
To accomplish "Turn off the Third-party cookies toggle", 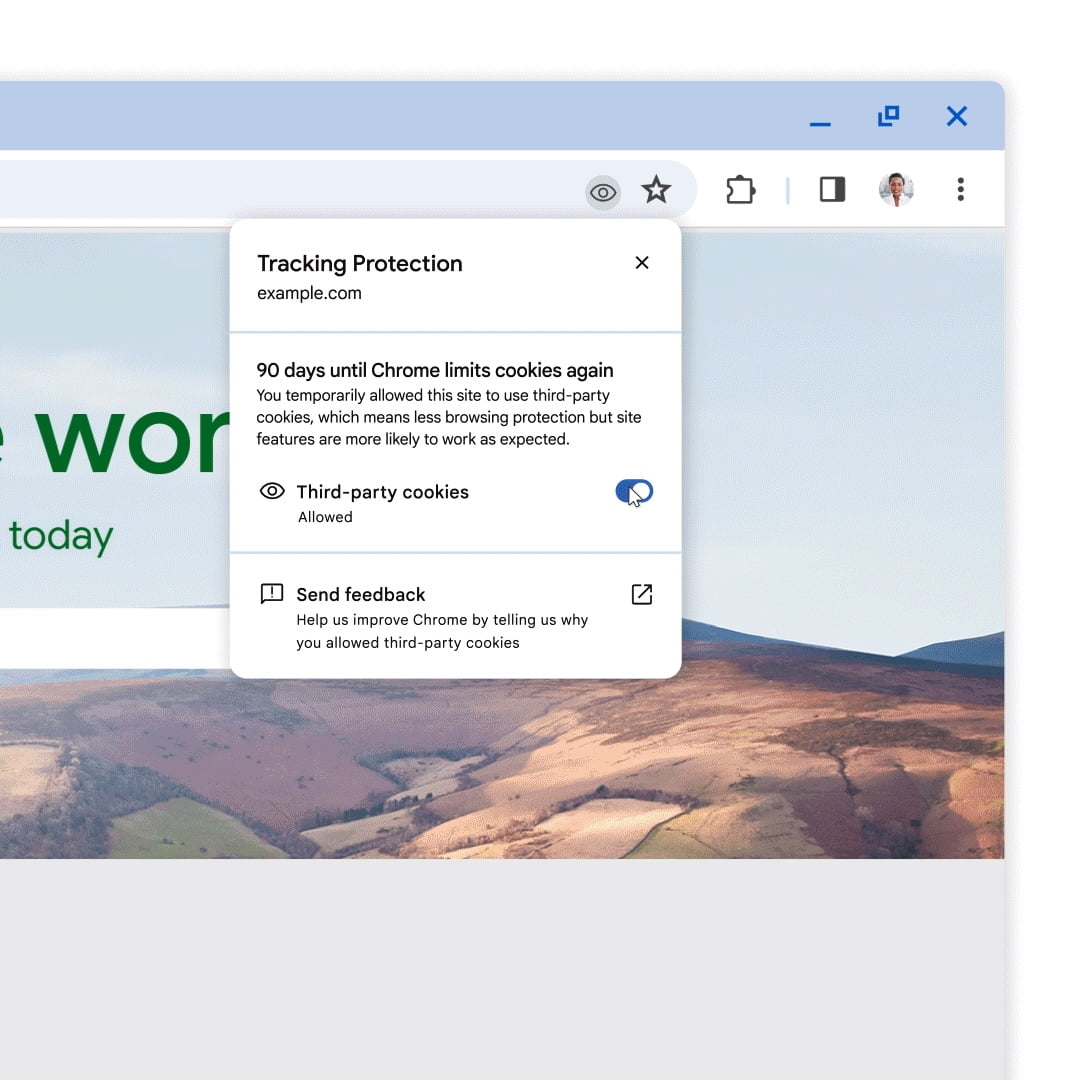I will click(634, 491).
